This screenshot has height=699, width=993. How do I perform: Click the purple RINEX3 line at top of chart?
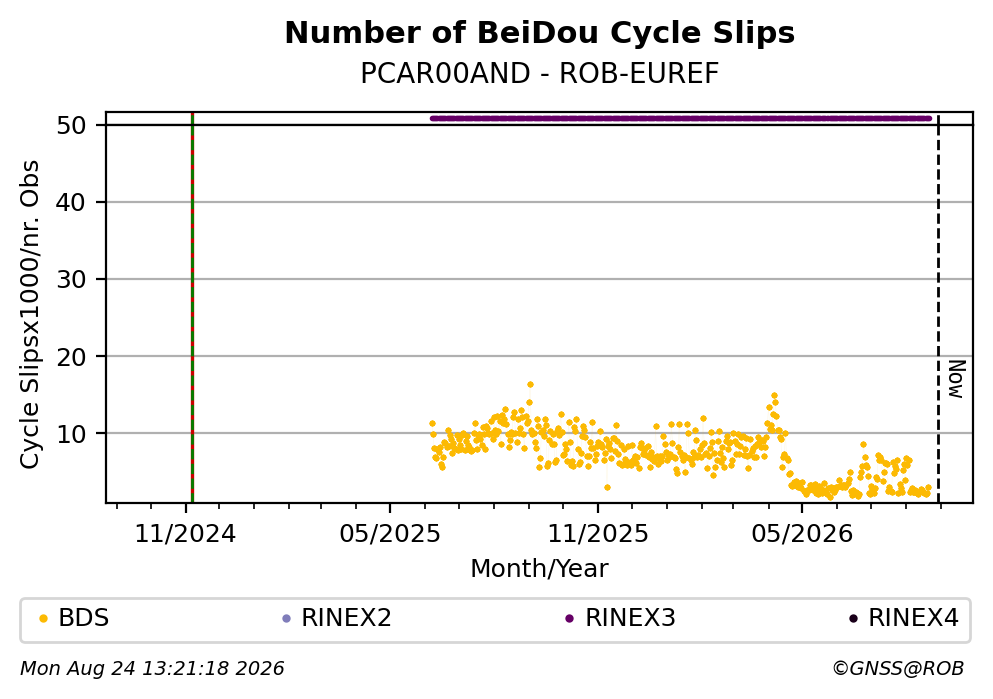pyautogui.click(x=681, y=118)
